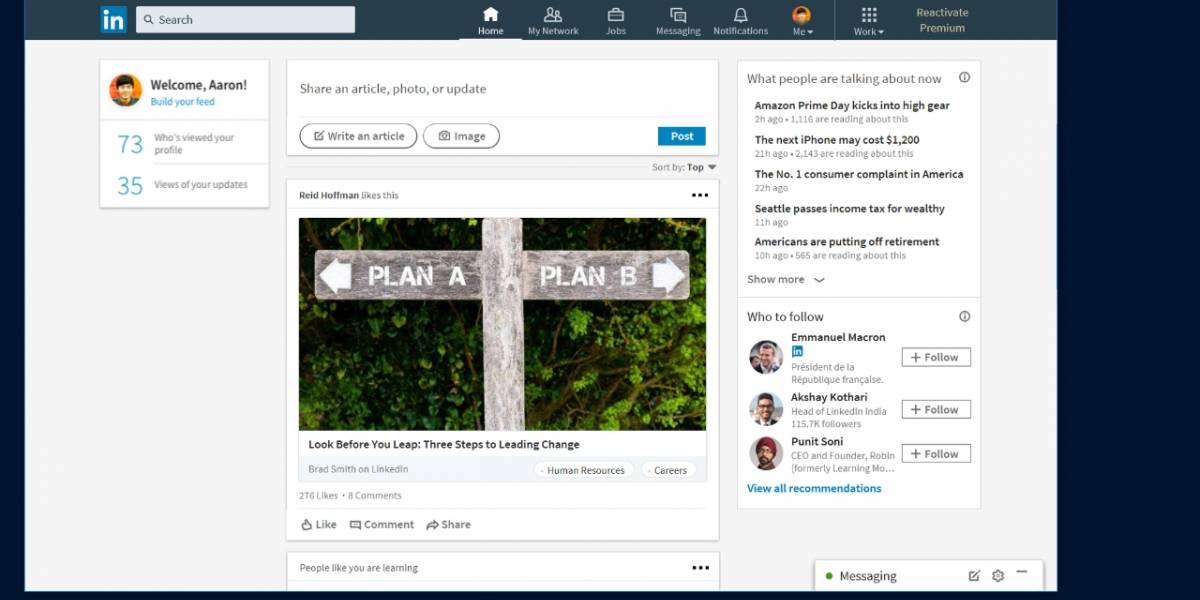Open Brad Smith on LinkedIn author link
1200x600 pixels.
[x=358, y=469]
